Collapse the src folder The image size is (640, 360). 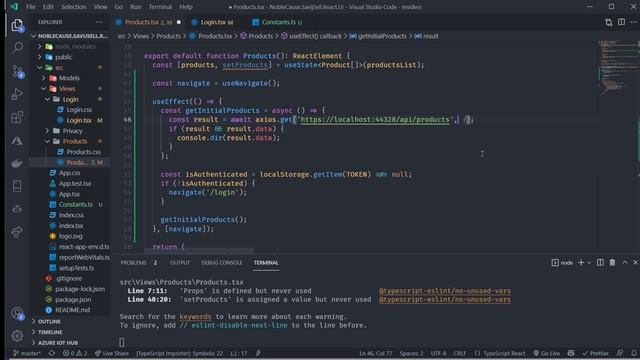click(x=39, y=67)
